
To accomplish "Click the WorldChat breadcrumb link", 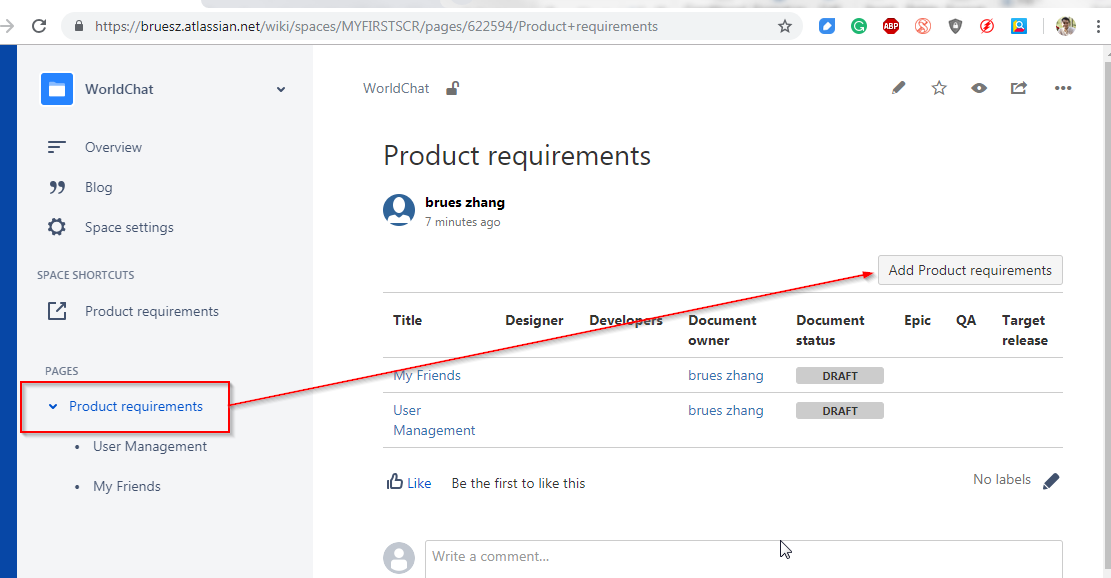I will (x=396, y=89).
